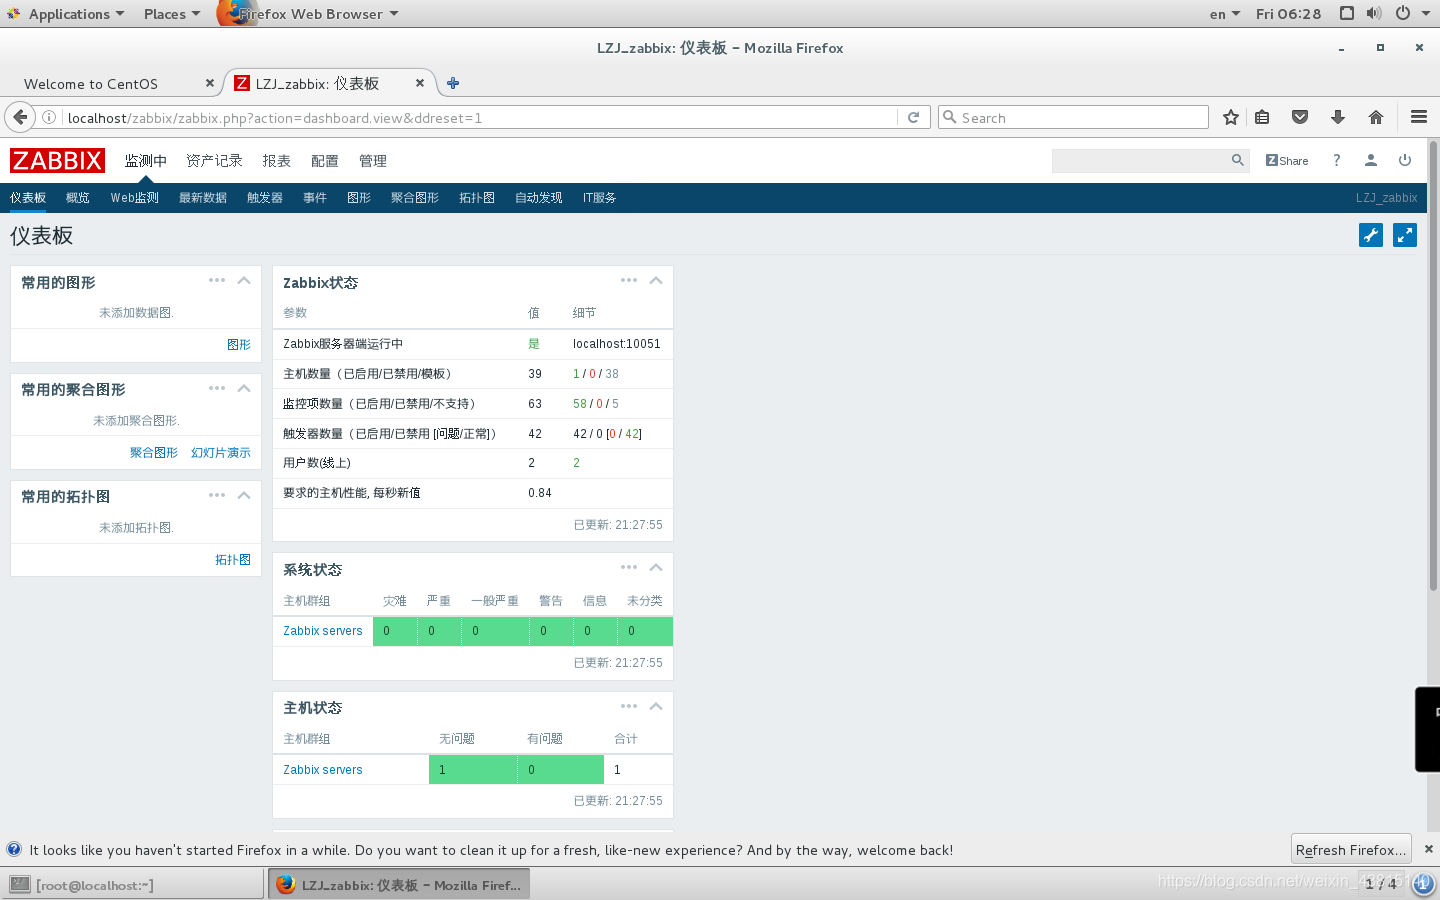This screenshot has height=900, width=1440.
Task: Switch to the 触发器 submenu tab
Action: coord(265,198)
